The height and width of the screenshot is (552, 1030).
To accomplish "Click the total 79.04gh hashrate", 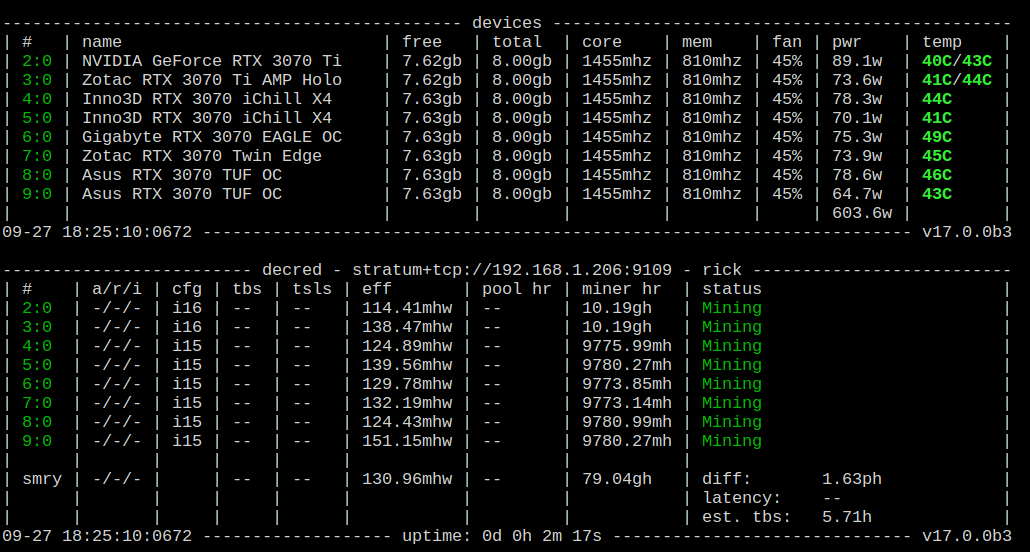I will tap(617, 480).
